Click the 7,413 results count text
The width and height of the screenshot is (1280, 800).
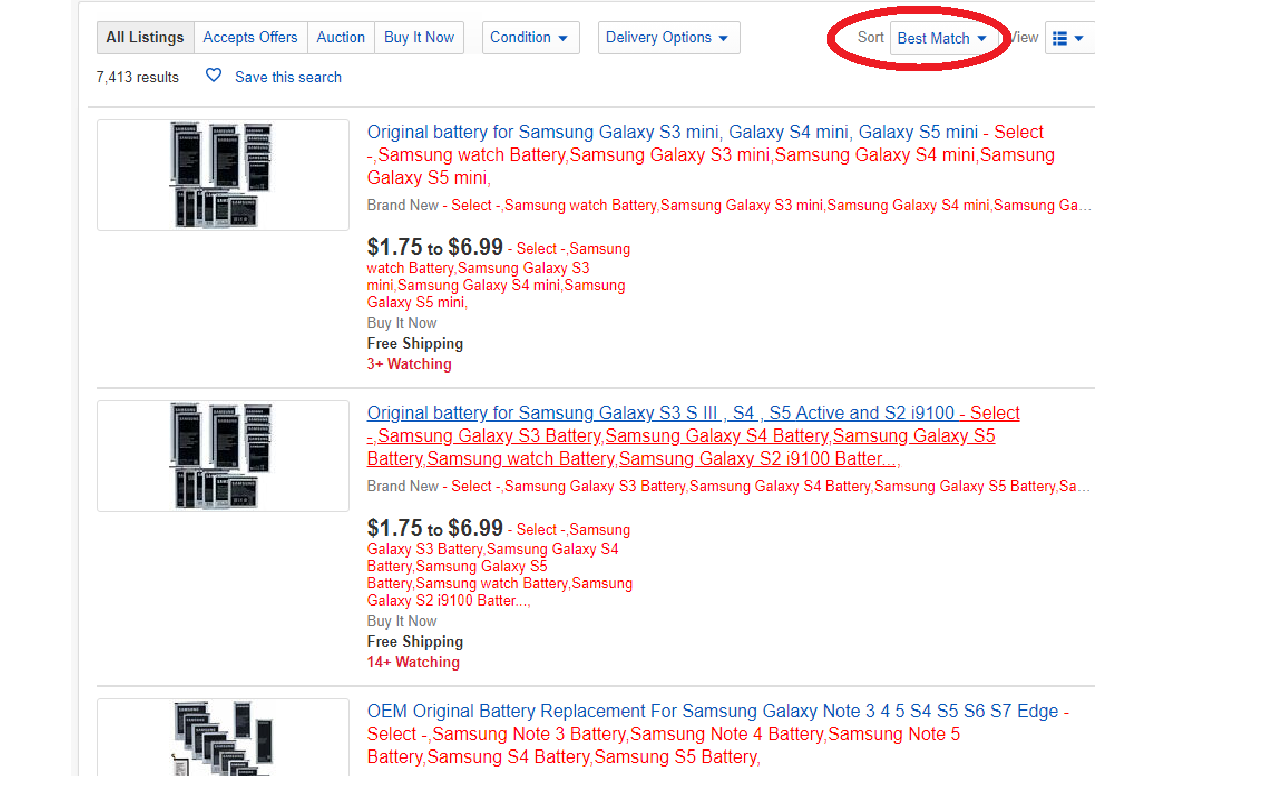click(x=138, y=77)
